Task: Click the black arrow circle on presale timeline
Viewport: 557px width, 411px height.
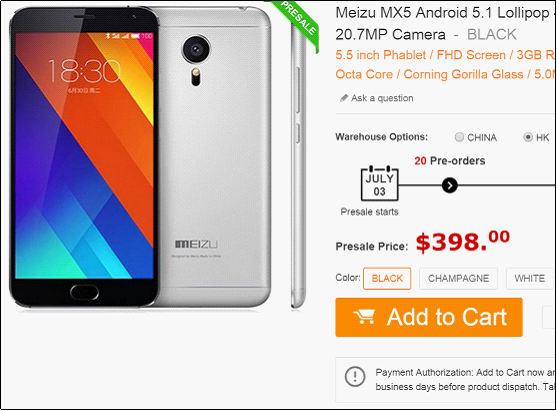Action: [x=450, y=185]
